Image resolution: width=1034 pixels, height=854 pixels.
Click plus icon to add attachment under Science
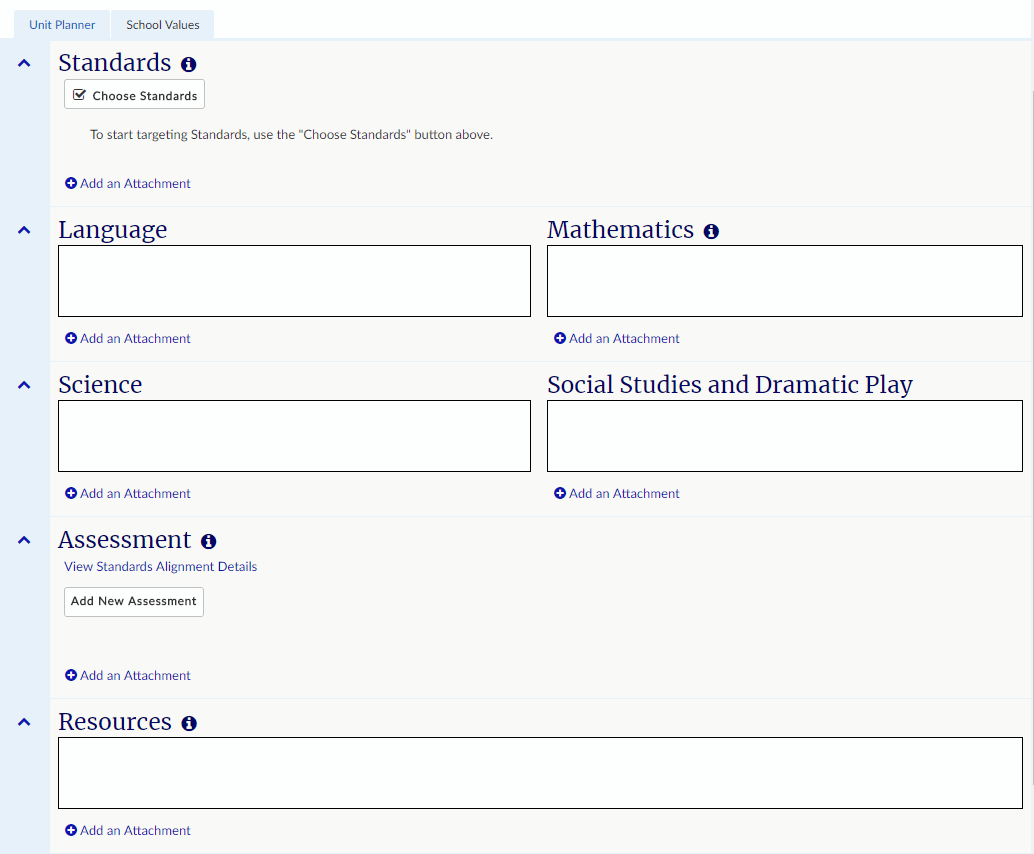click(x=71, y=494)
